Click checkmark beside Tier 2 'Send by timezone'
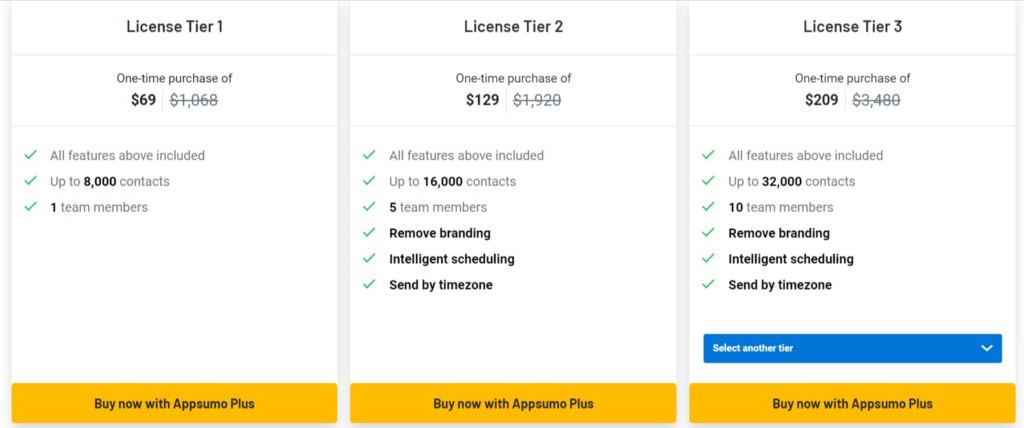 pyautogui.click(x=370, y=284)
